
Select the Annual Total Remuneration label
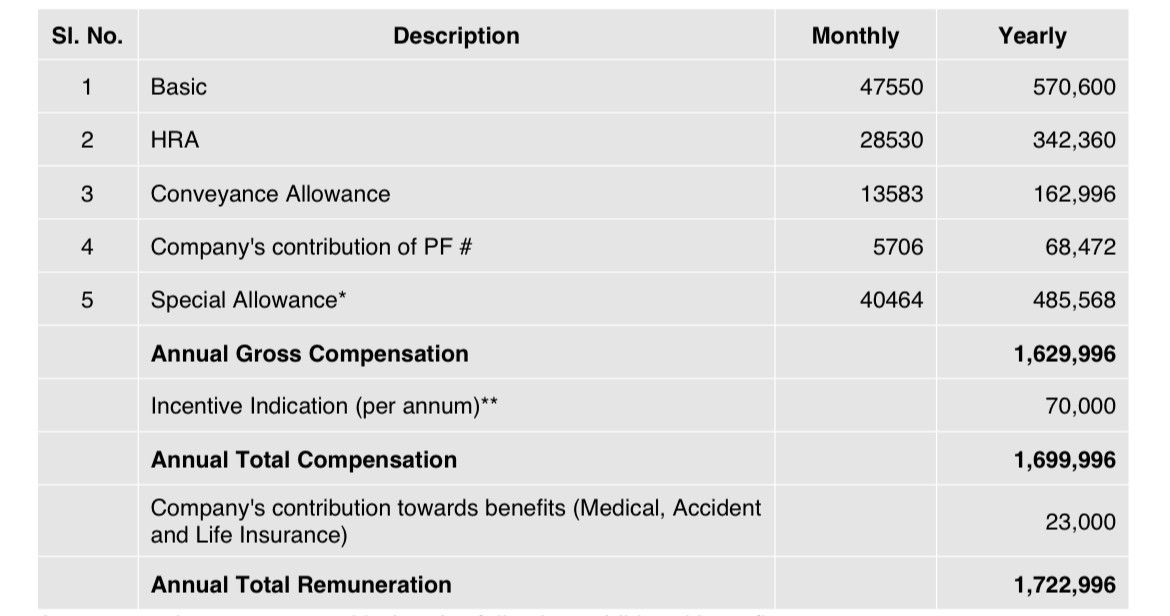pos(301,585)
